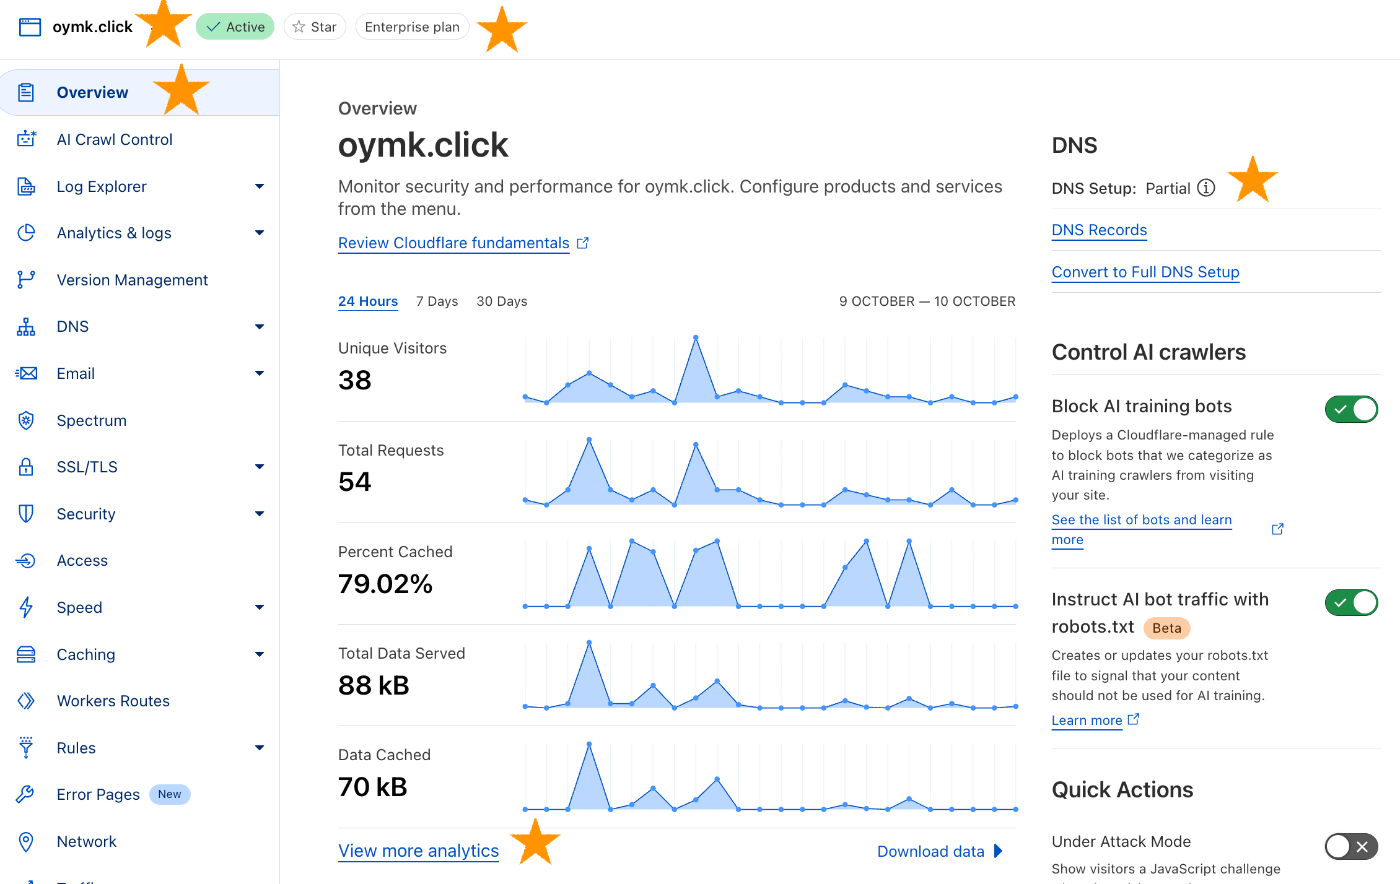Click the Workers Routes diamond icon
The width and height of the screenshot is (1400, 884).
[x=27, y=701]
